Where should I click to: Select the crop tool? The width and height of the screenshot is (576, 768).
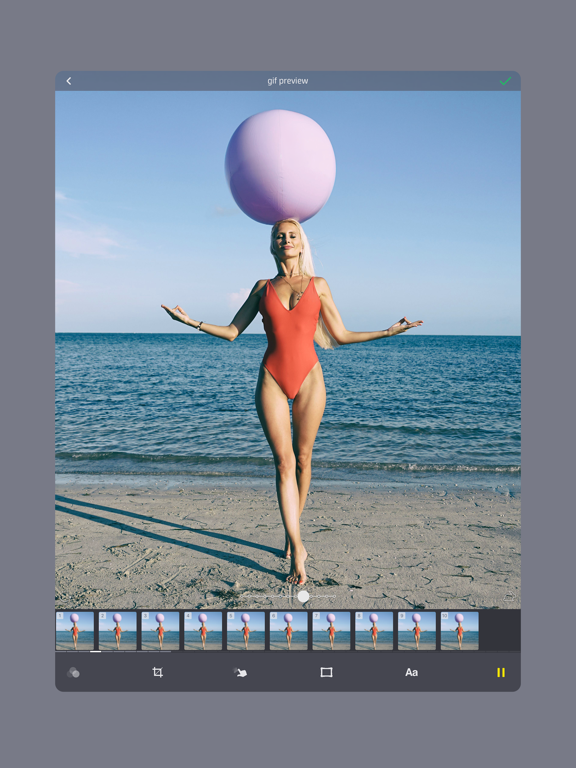(x=157, y=672)
